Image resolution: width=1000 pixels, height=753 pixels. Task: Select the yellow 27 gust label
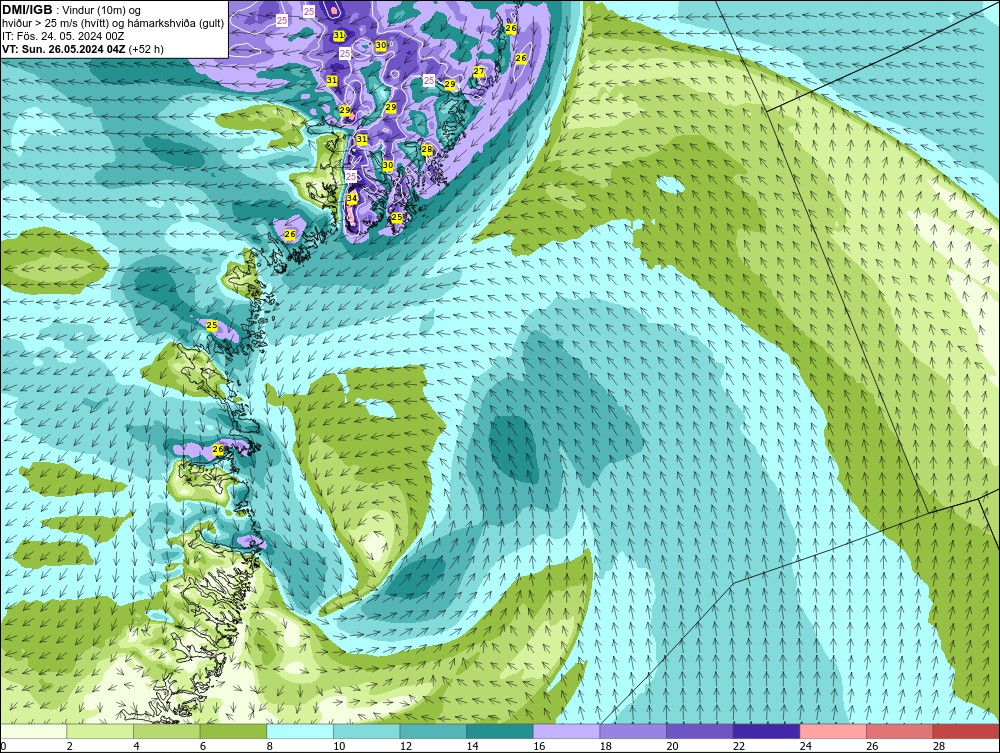[479, 71]
